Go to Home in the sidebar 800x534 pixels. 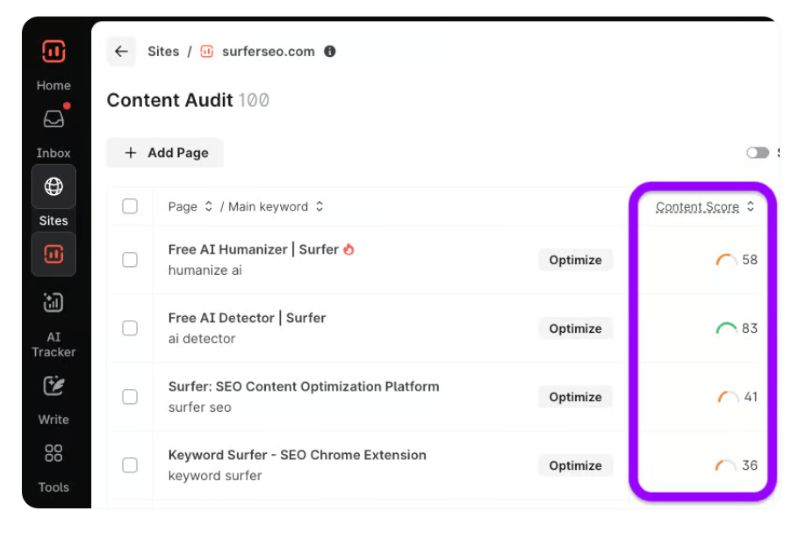[x=53, y=86]
